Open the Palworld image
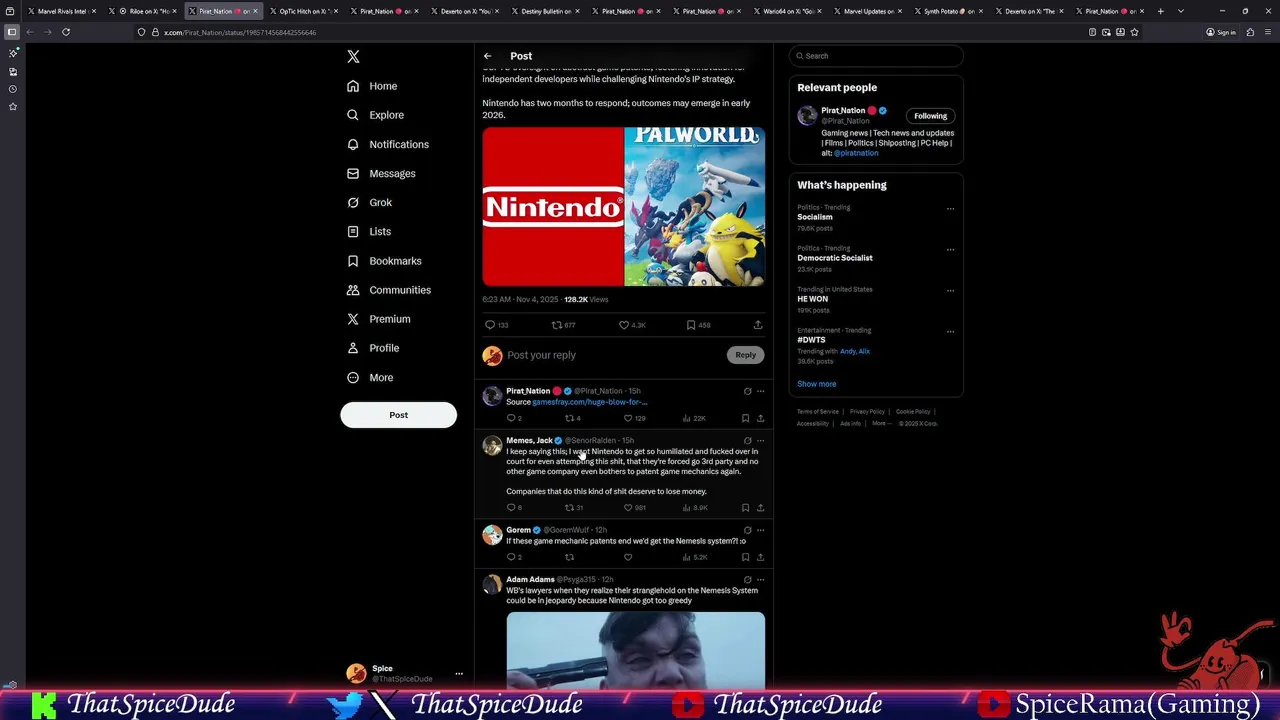The image size is (1280, 720). (695, 207)
